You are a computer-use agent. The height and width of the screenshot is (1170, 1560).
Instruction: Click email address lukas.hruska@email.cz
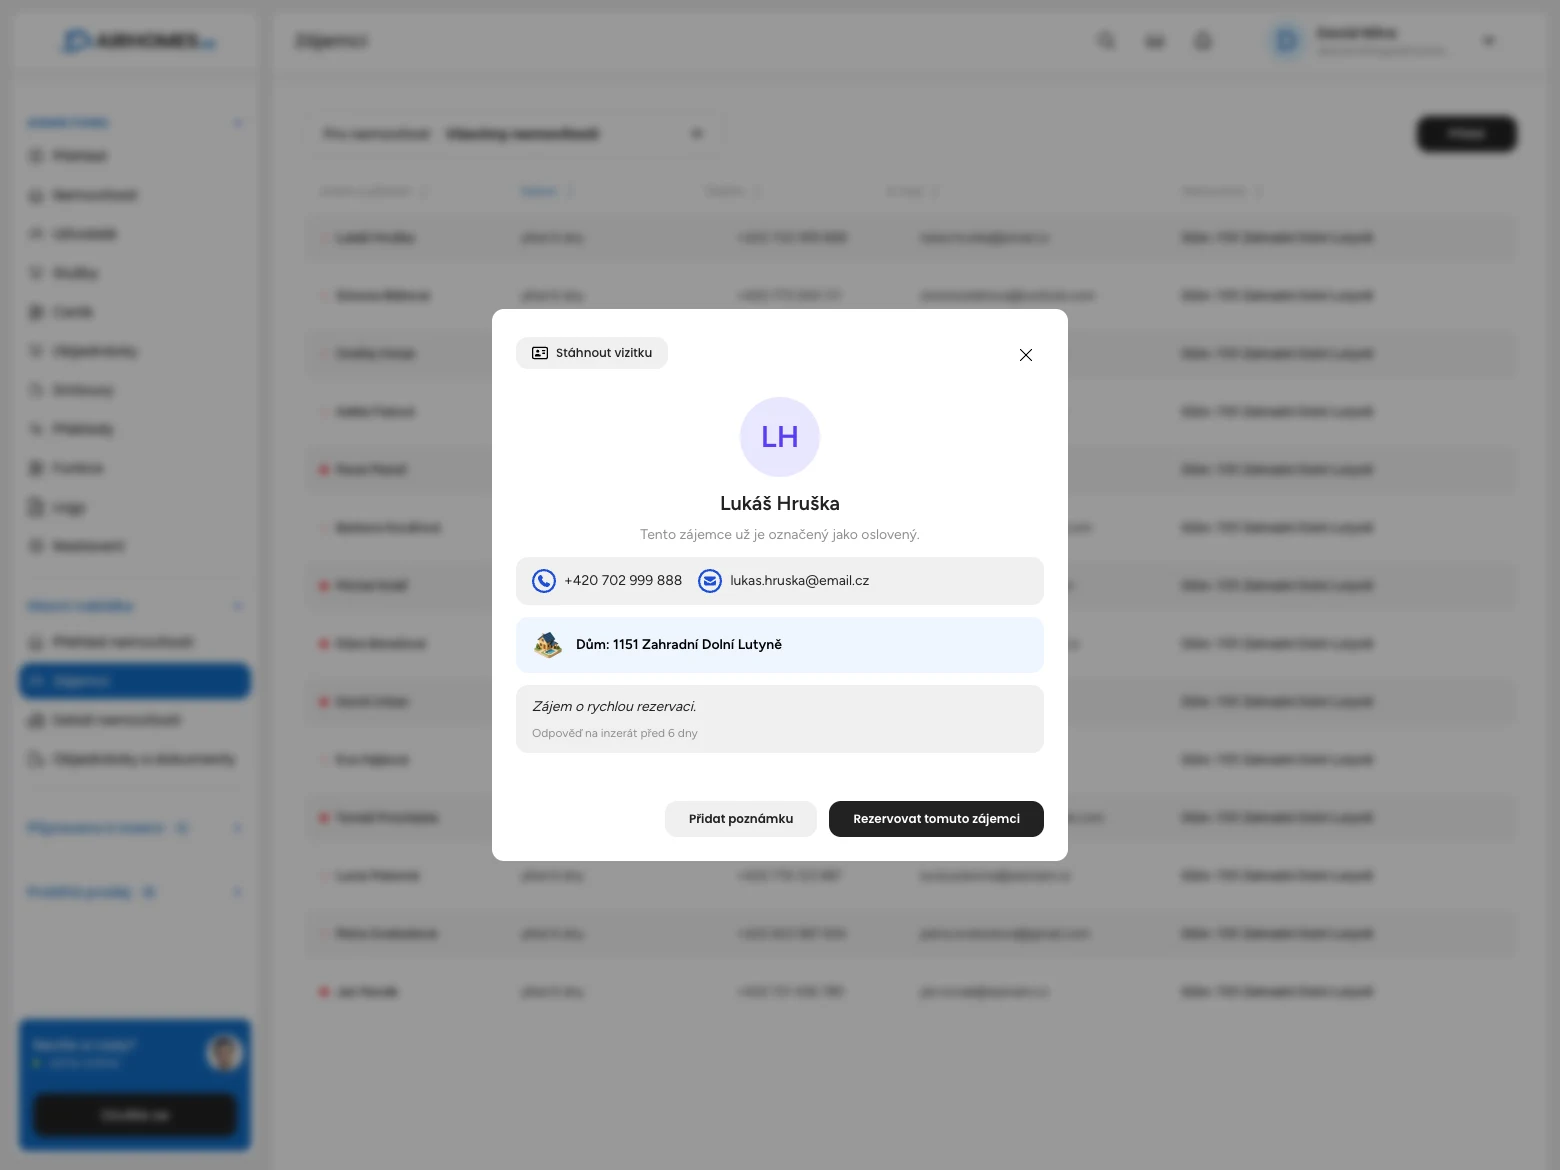[799, 581]
